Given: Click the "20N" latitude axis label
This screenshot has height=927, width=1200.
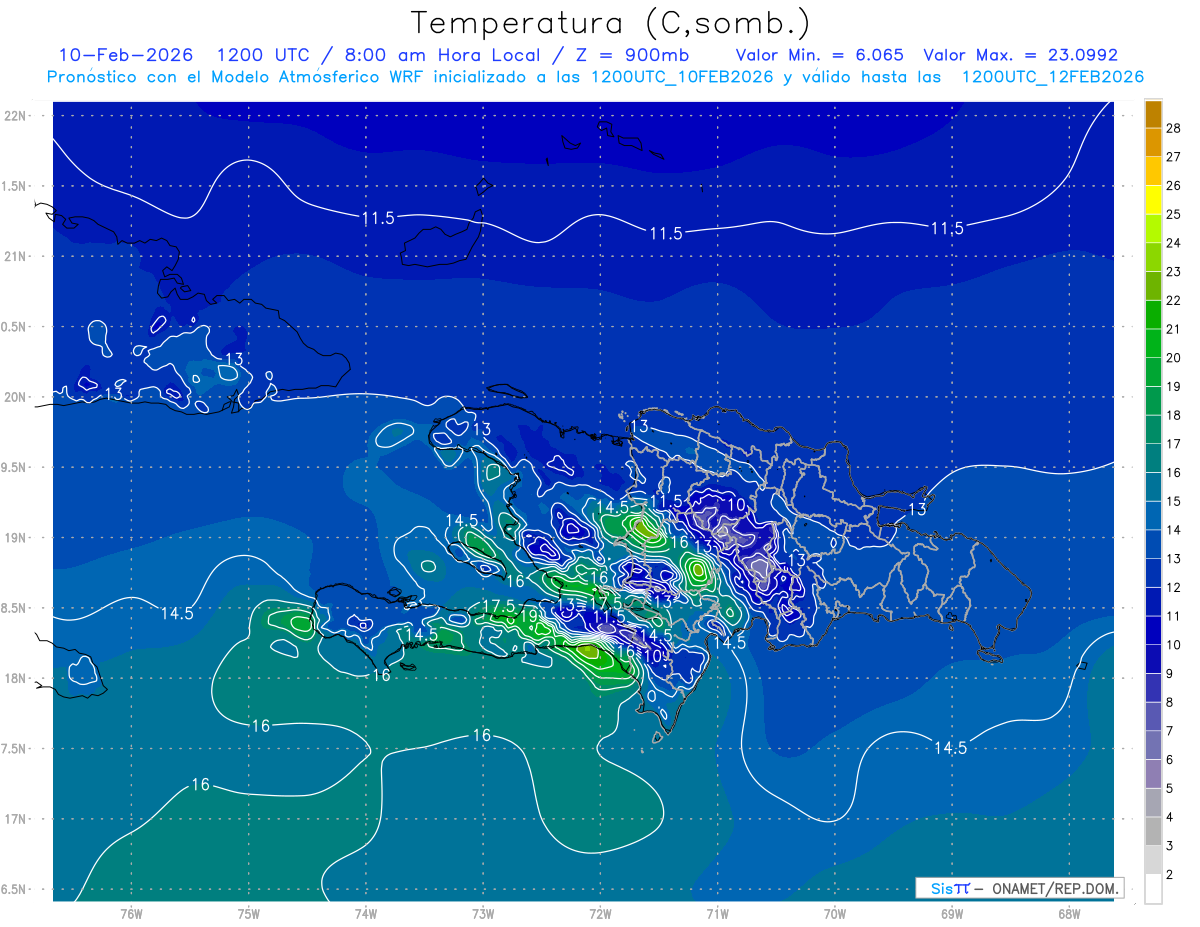Looking at the screenshot, I should click(17, 397).
